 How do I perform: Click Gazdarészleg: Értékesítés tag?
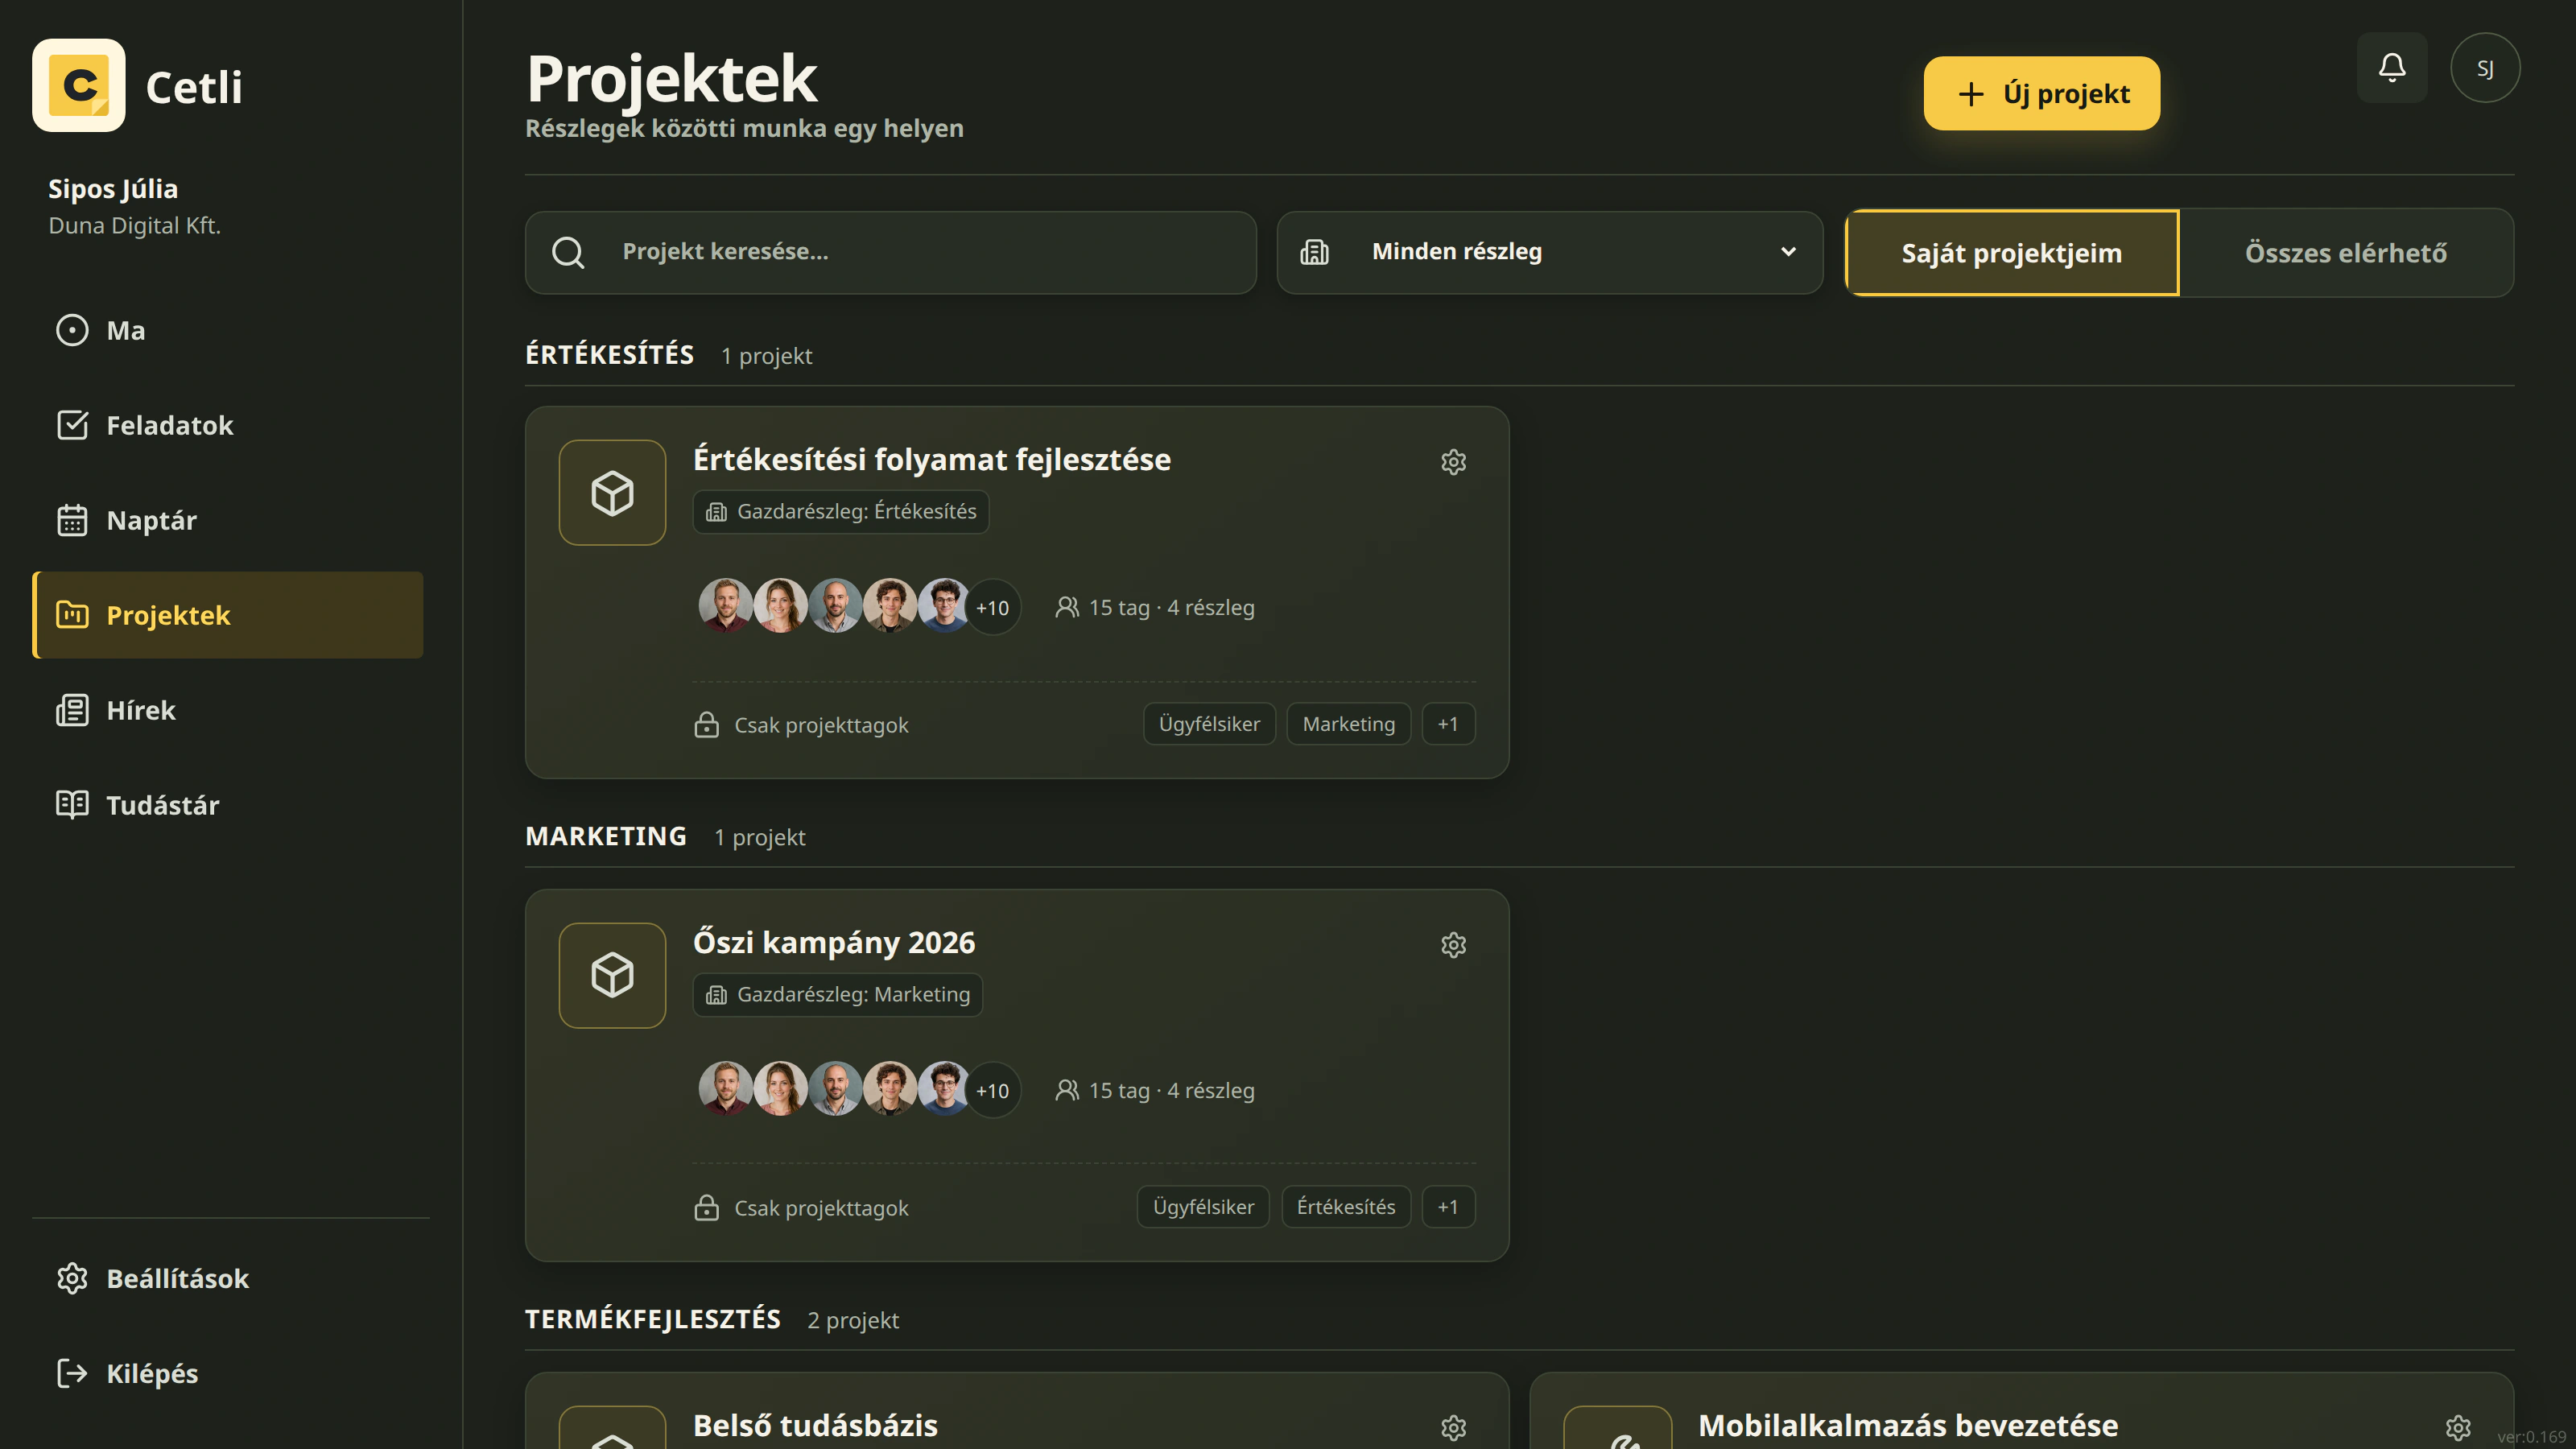click(841, 511)
